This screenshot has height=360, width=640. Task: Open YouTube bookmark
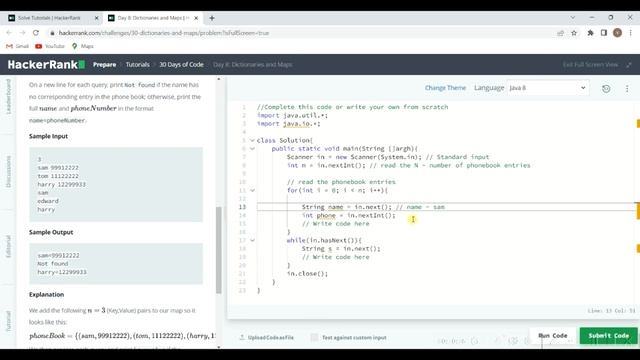50,46
